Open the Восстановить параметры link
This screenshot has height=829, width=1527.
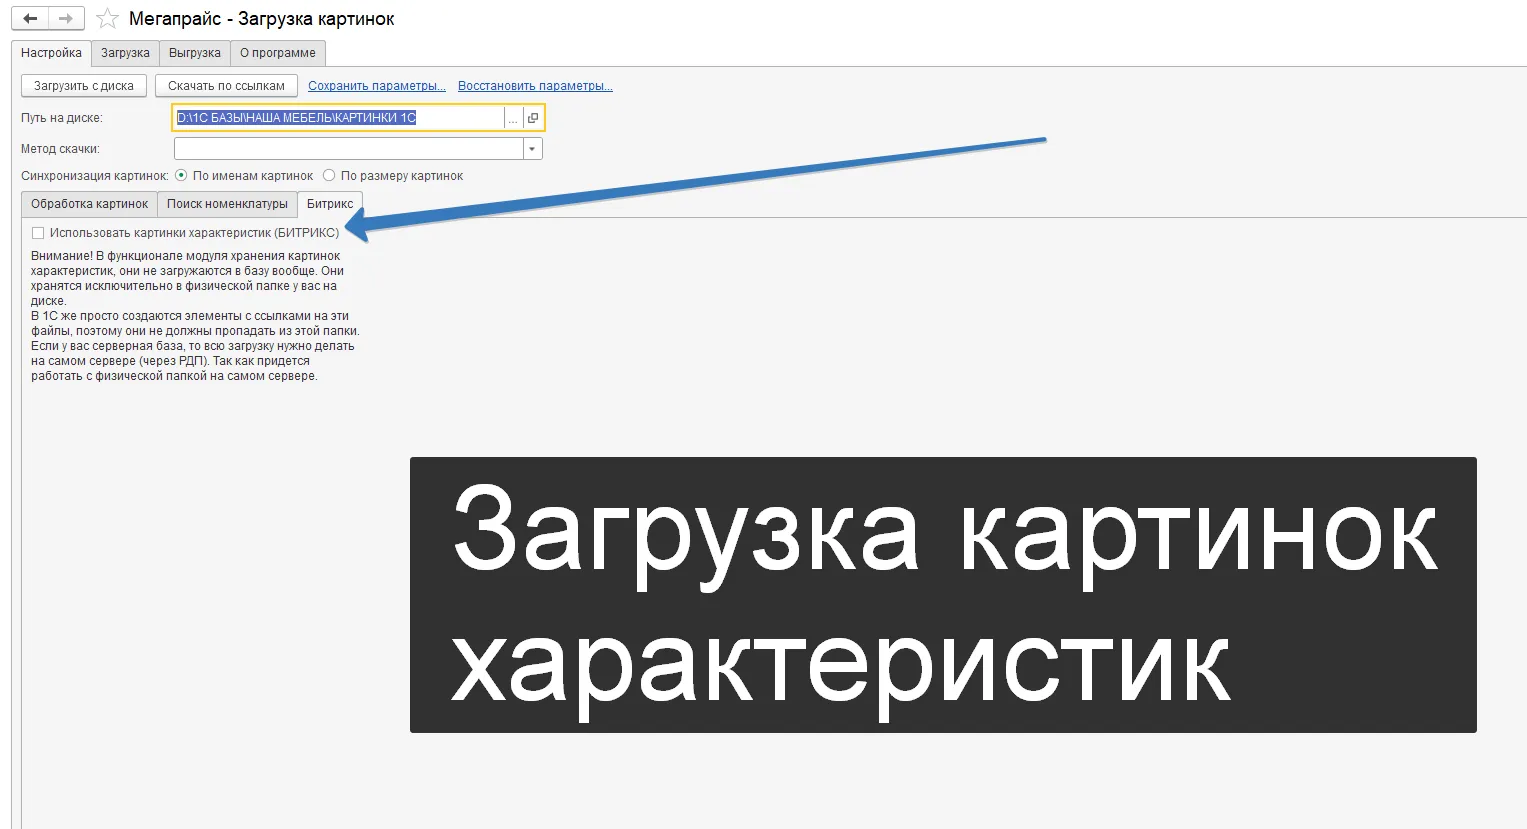tap(535, 86)
